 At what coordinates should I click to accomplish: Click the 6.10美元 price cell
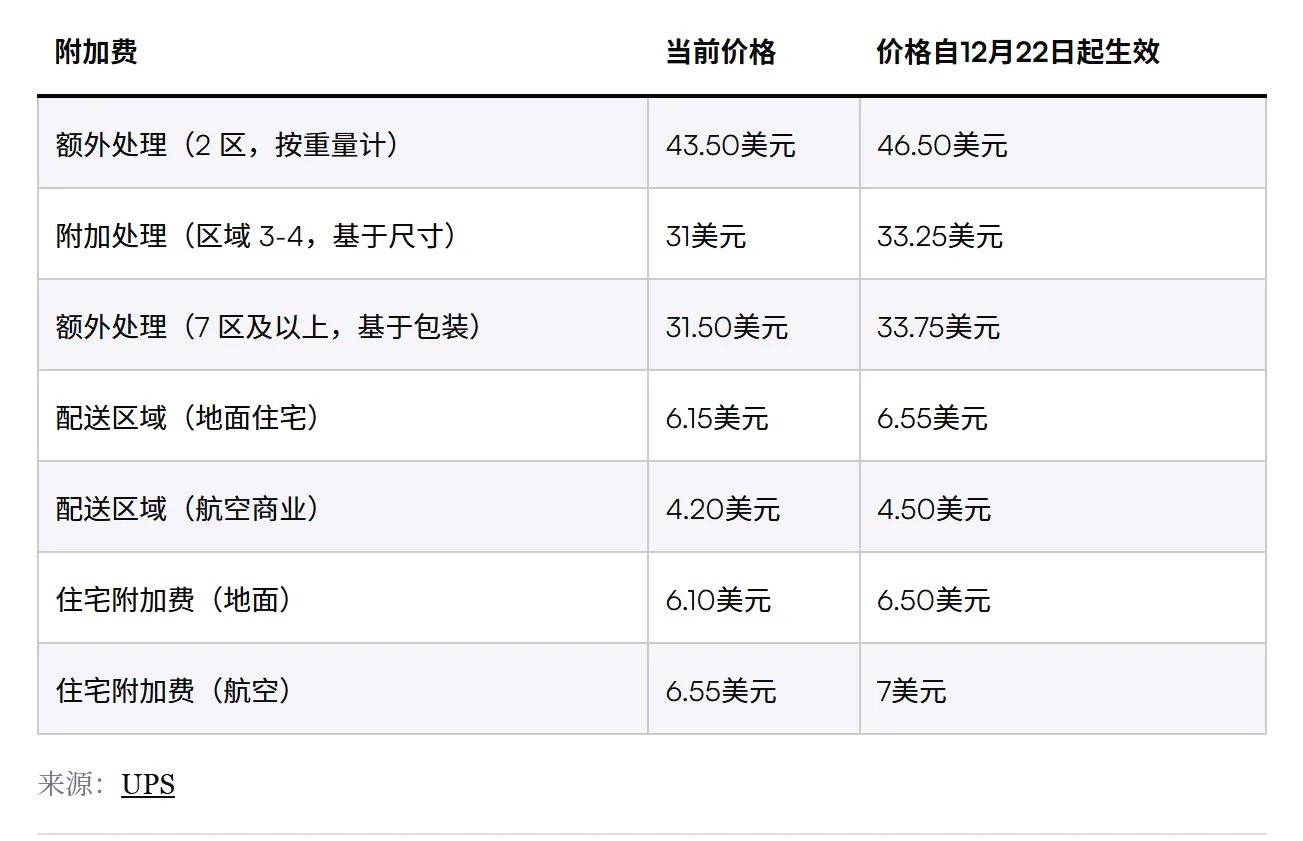click(x=718, y=601)
